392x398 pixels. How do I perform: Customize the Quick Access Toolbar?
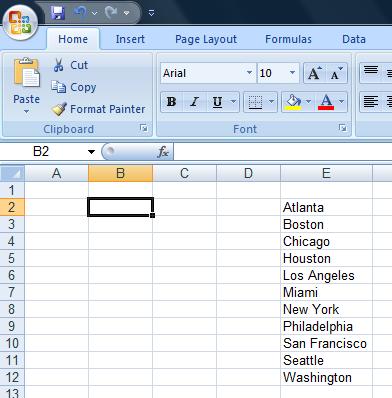(x=151, y=13)
